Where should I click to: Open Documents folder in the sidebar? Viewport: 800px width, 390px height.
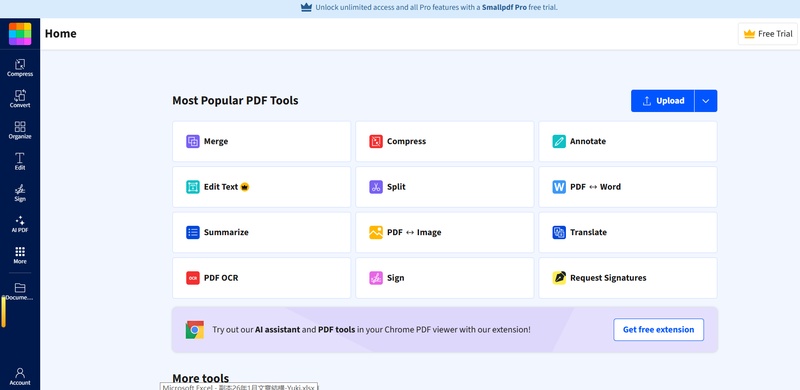(x=20, y=291)
